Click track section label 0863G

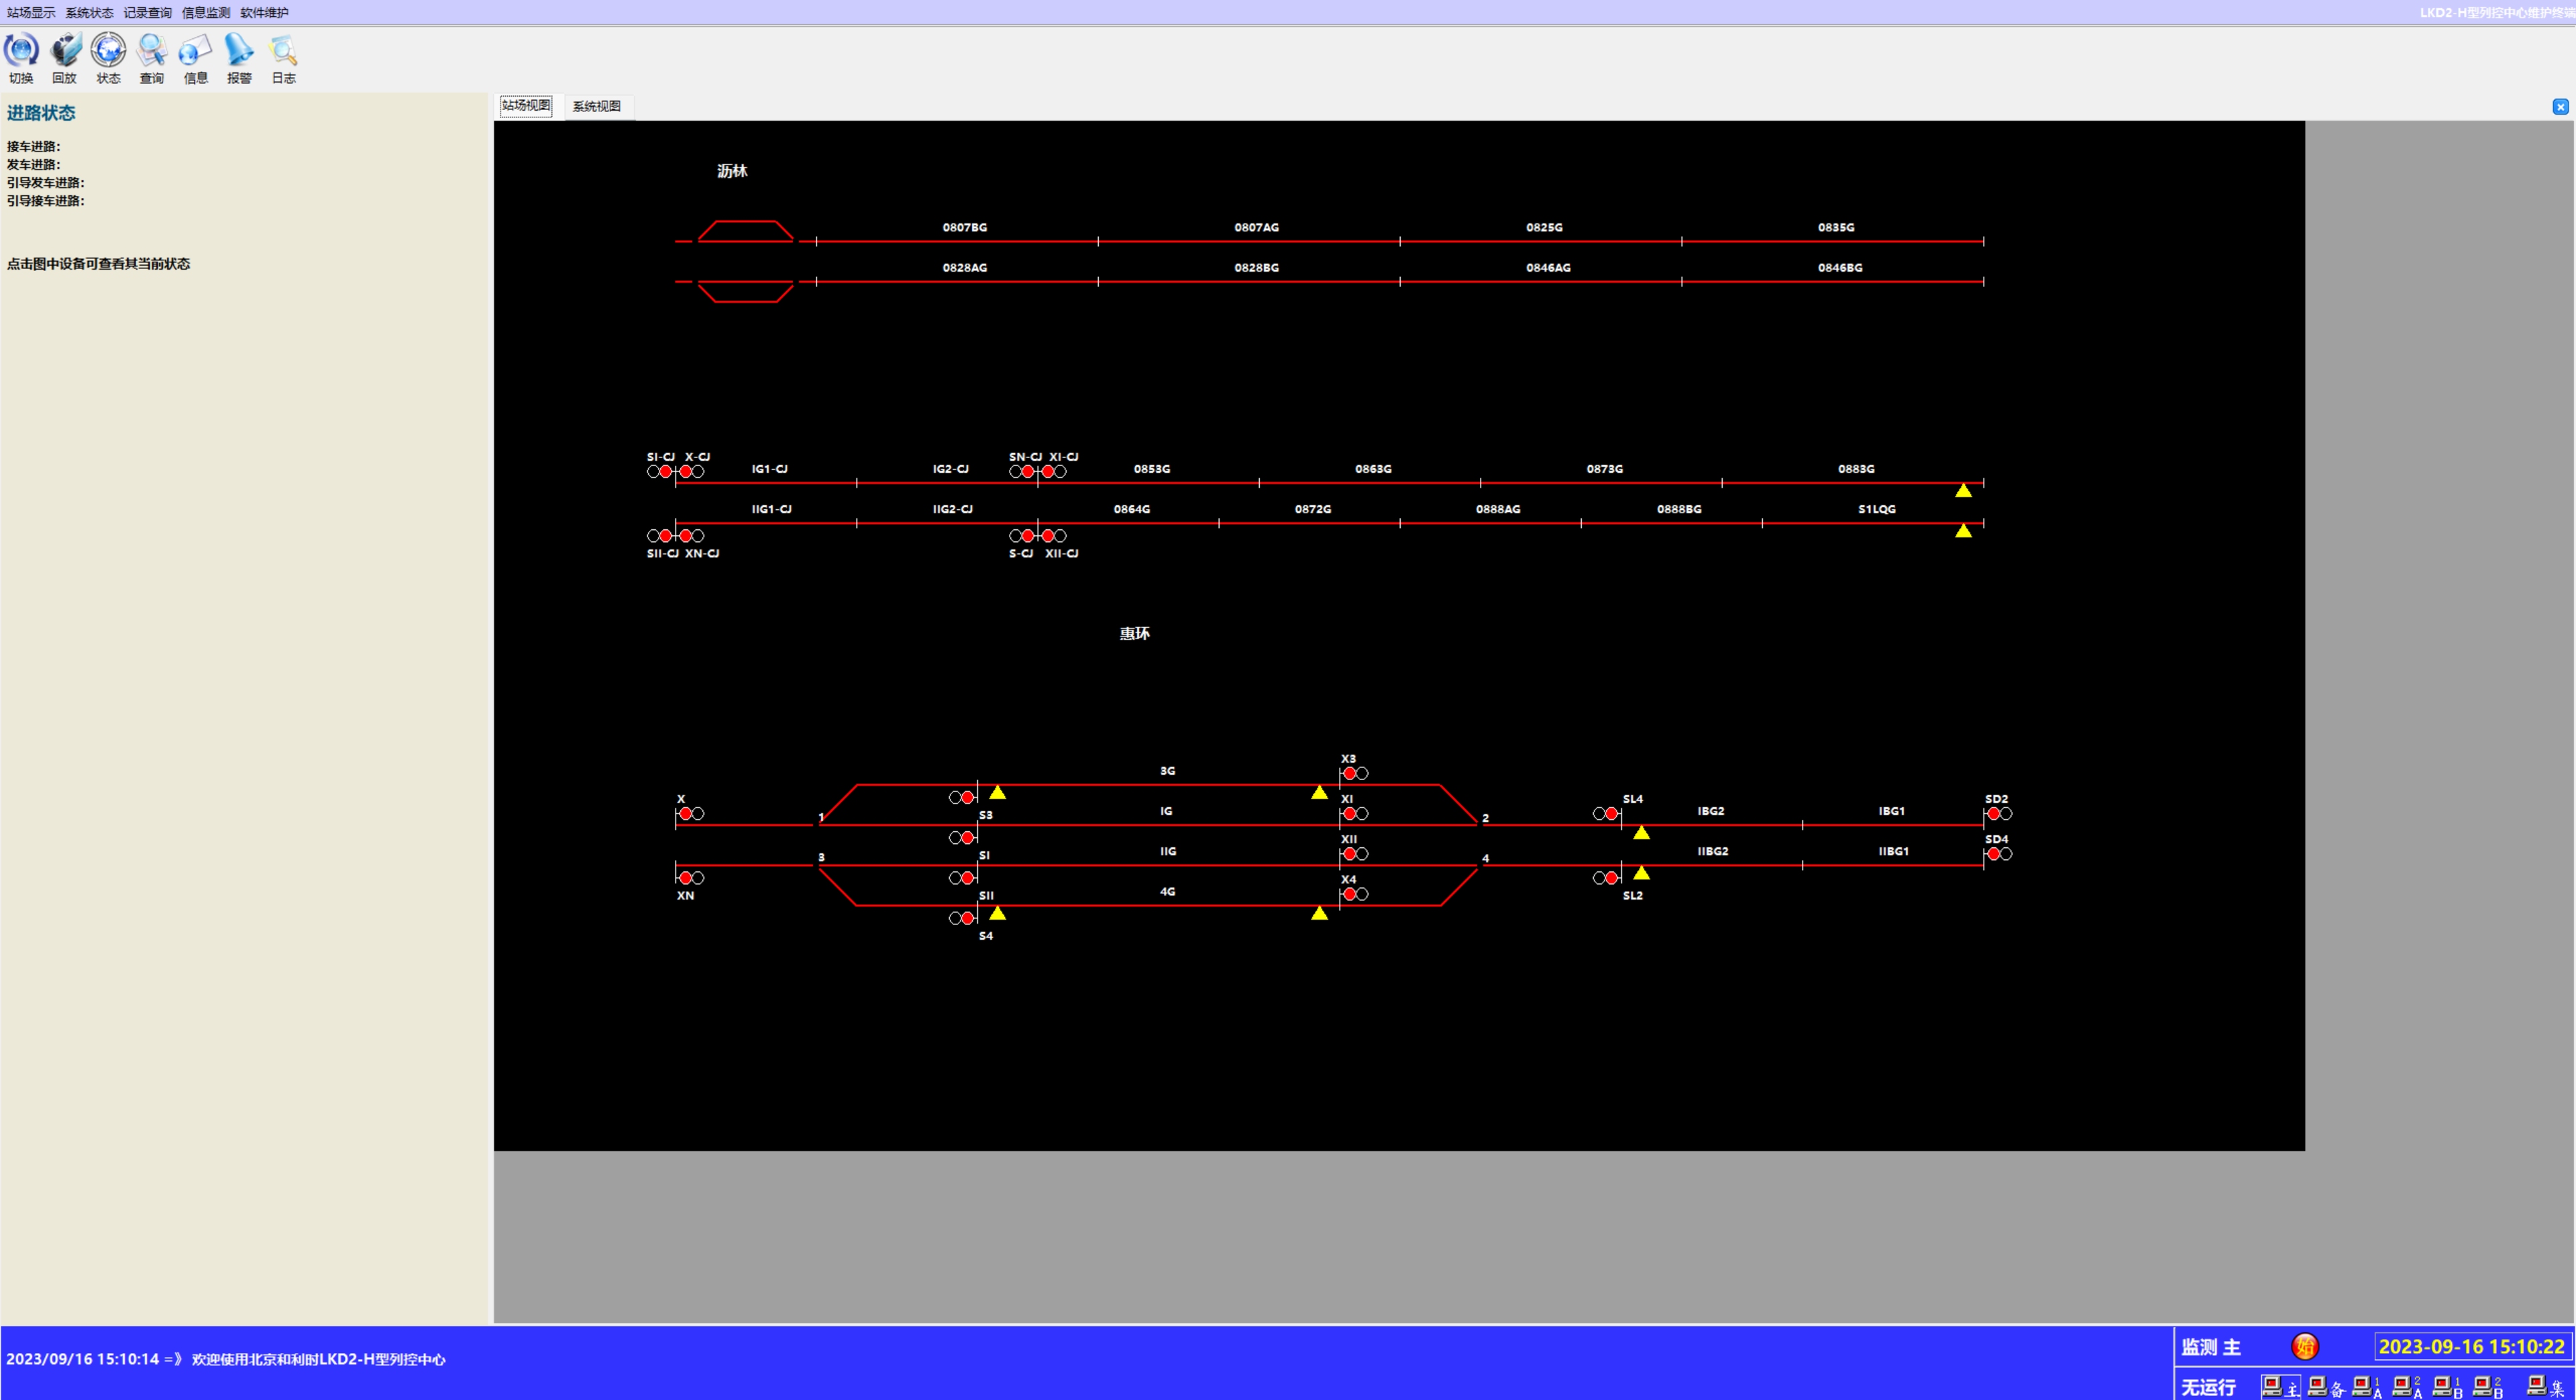pyautogui.click(x=1373, y=469)
